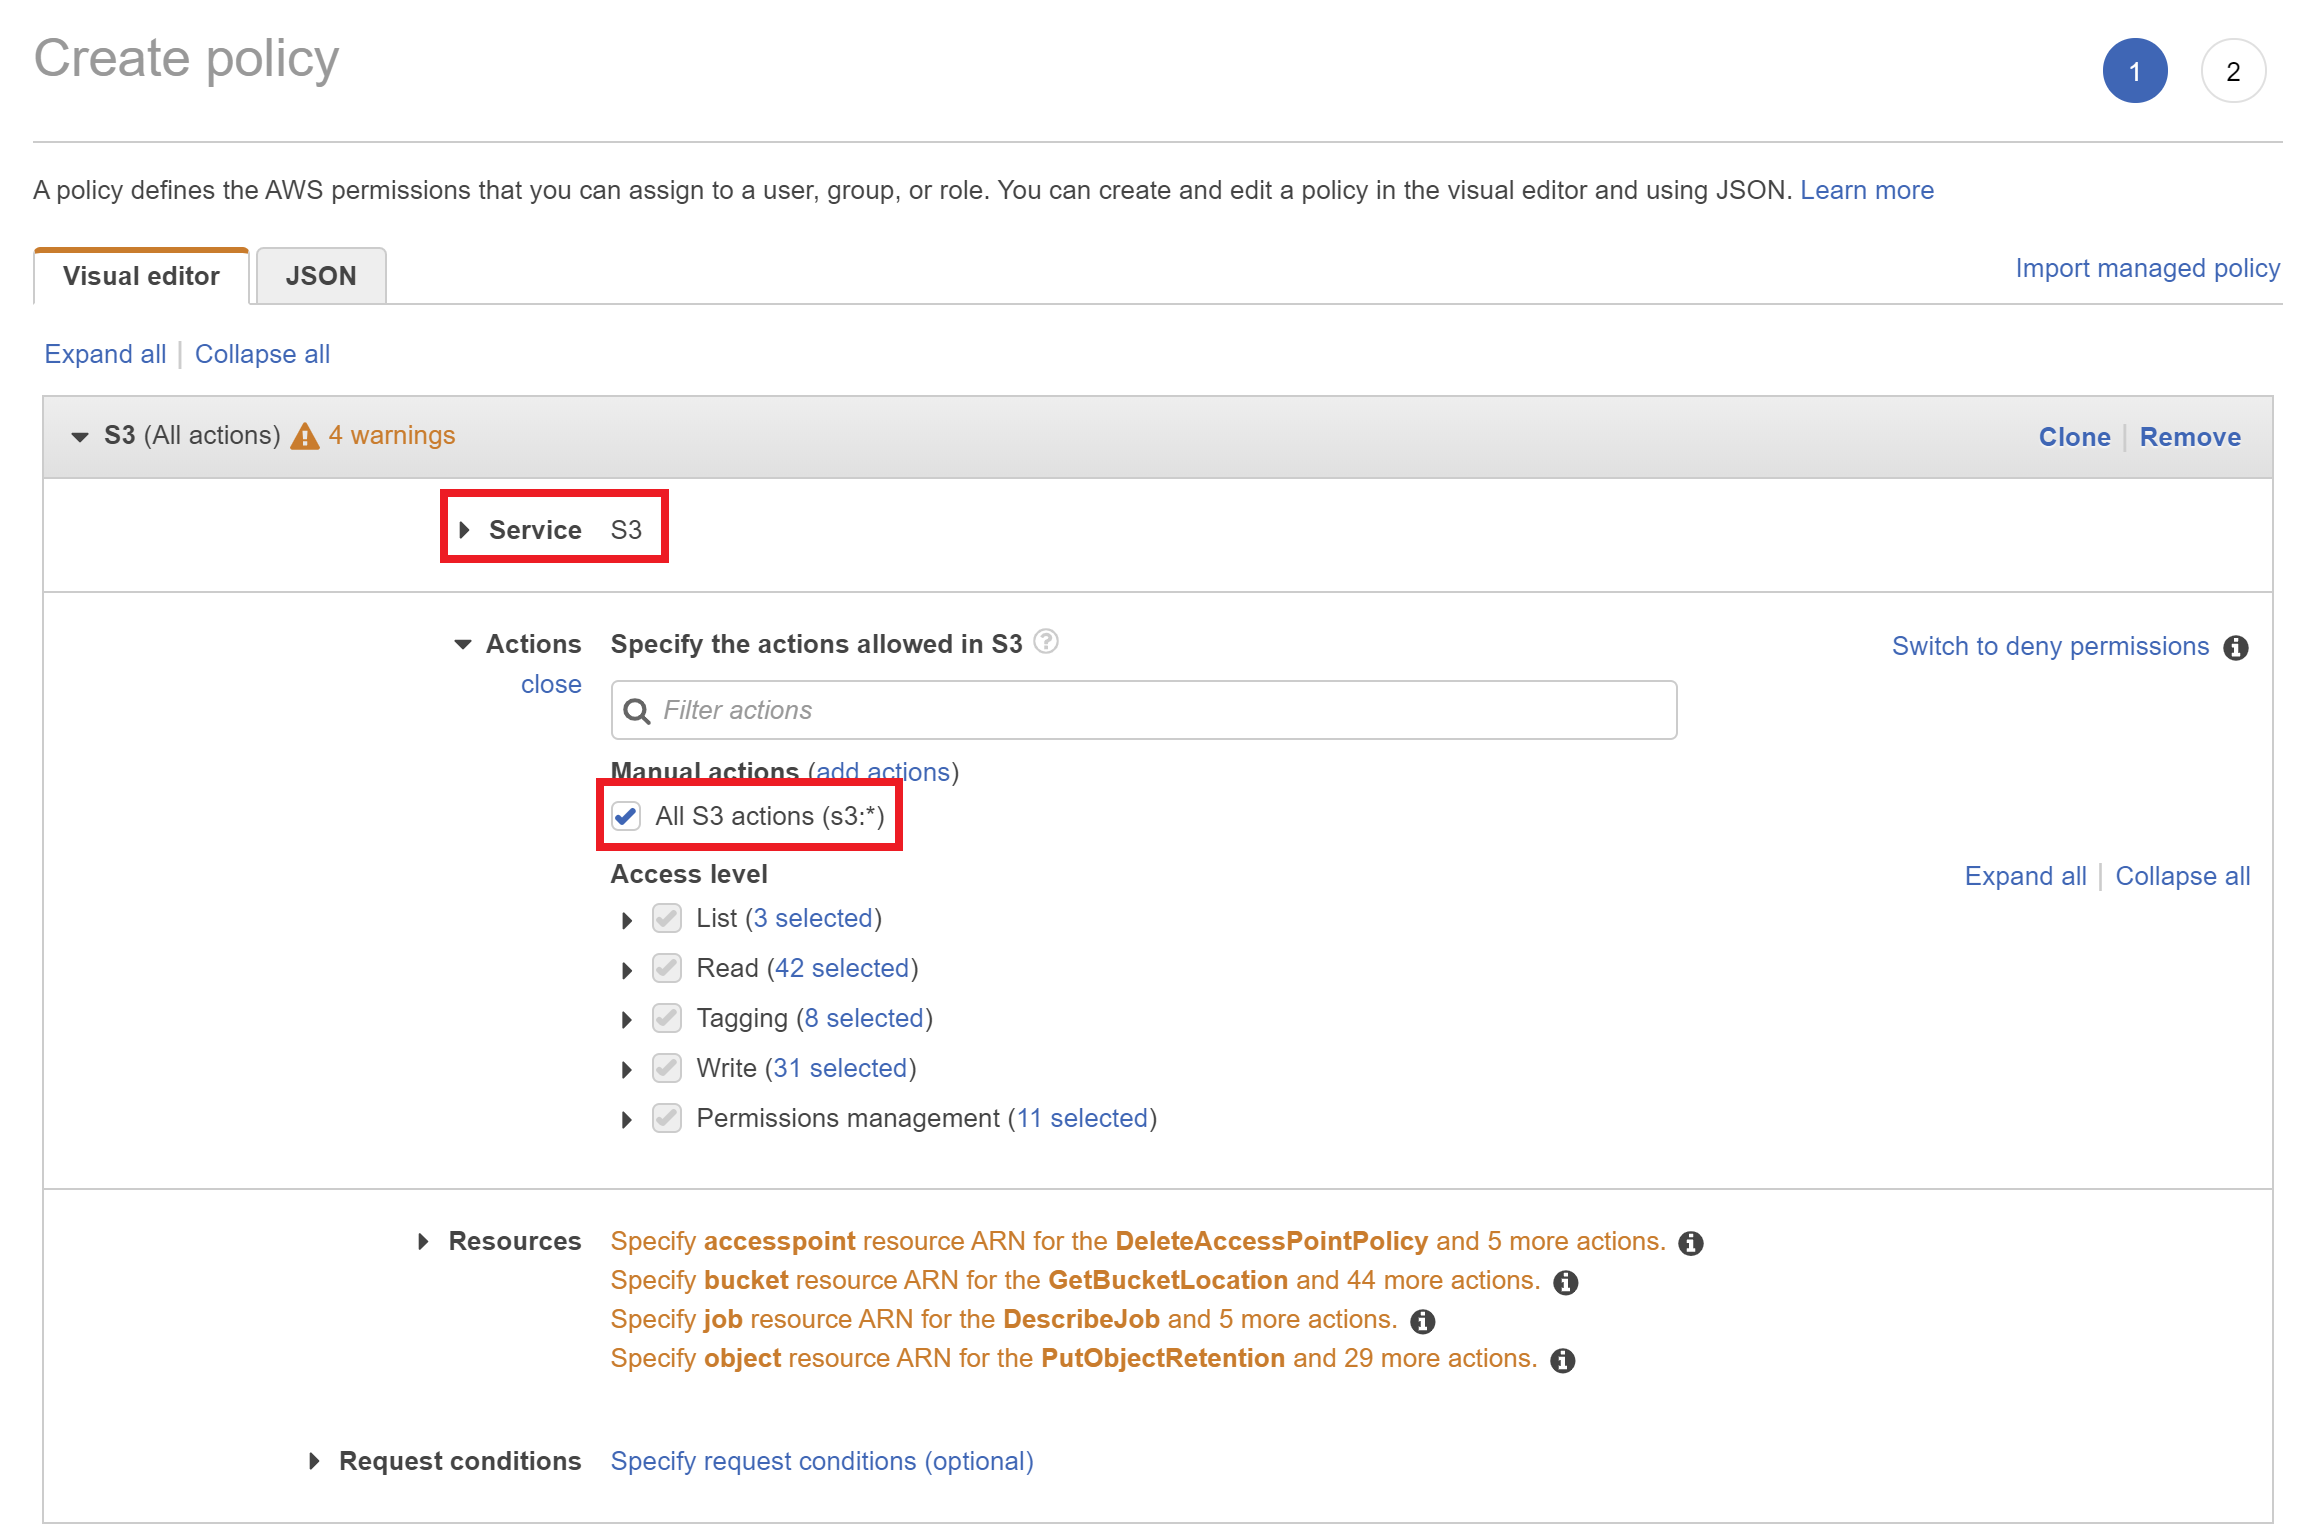
Task: Click Specify request conditions (optional) link
Action: 821,1461
